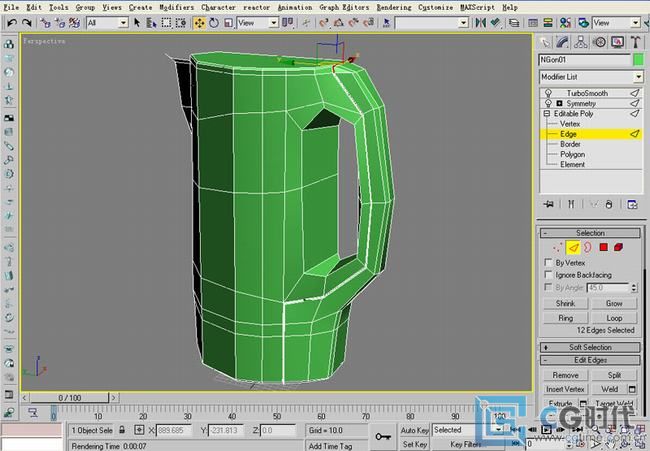Expand the Symmetry modifier plus box

tap(559, 103)
